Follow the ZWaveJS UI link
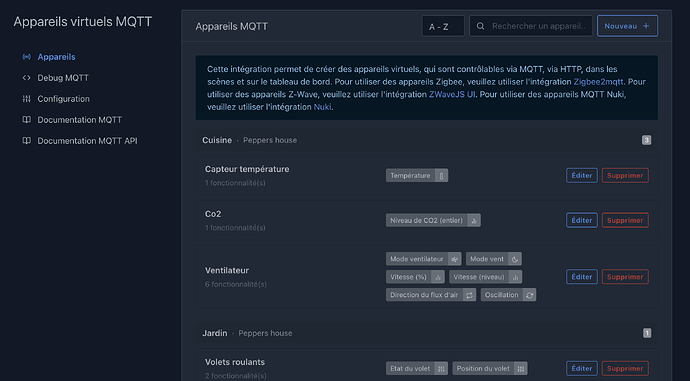Image resolution: width=690 pixels, height=381 pixels. click(x=452, y=95)
